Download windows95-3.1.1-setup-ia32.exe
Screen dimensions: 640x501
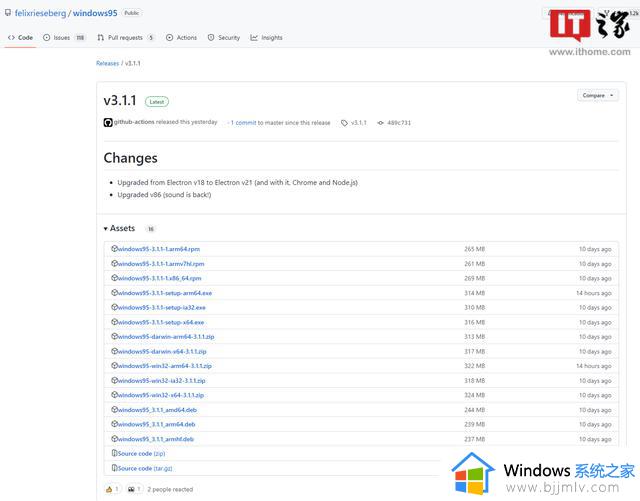click(x=161, y=307)
